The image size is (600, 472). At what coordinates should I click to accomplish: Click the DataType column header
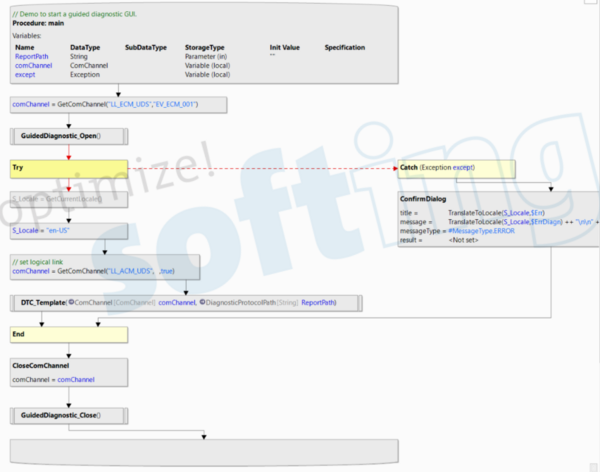85,47
